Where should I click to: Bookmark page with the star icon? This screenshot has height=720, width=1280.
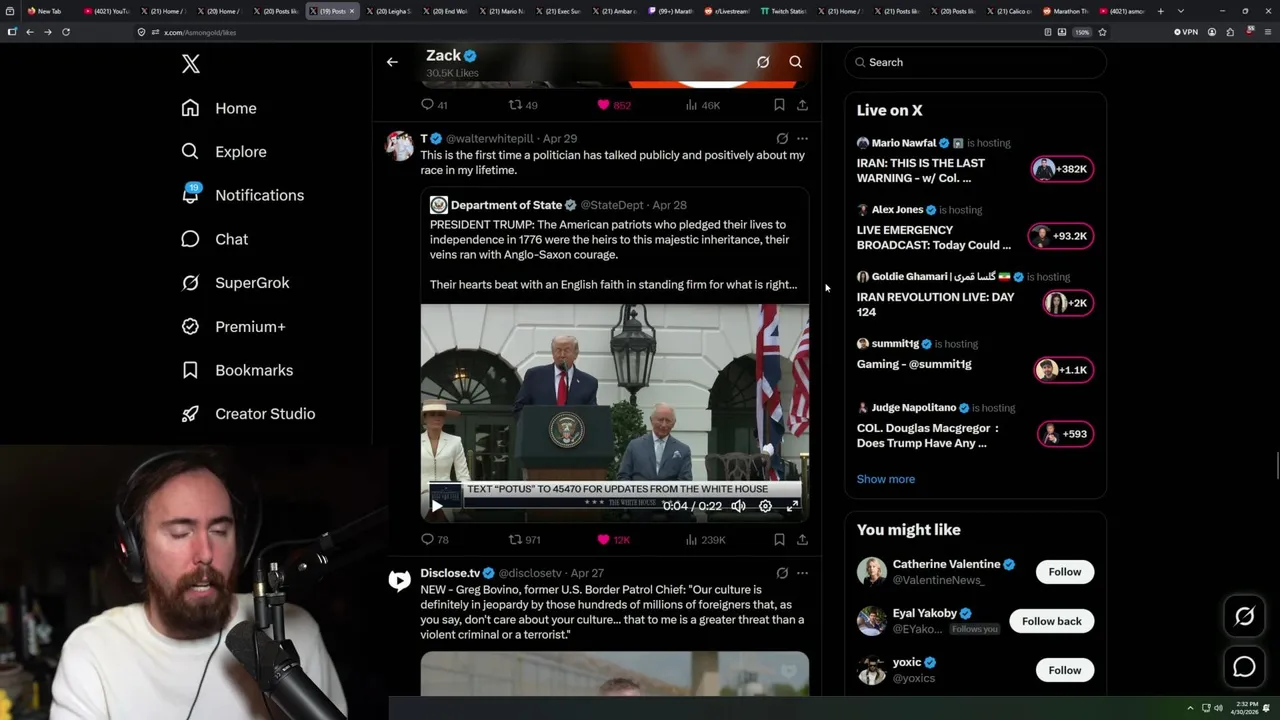(1102, 32)
